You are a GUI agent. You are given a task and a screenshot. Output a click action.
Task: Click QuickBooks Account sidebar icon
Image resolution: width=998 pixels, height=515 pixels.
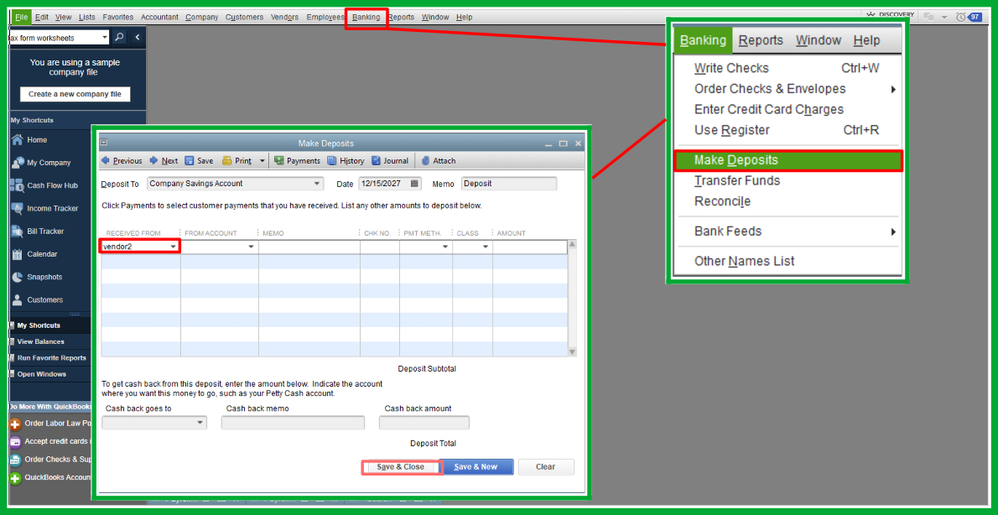pyautogui.click(x=15, y=477)
